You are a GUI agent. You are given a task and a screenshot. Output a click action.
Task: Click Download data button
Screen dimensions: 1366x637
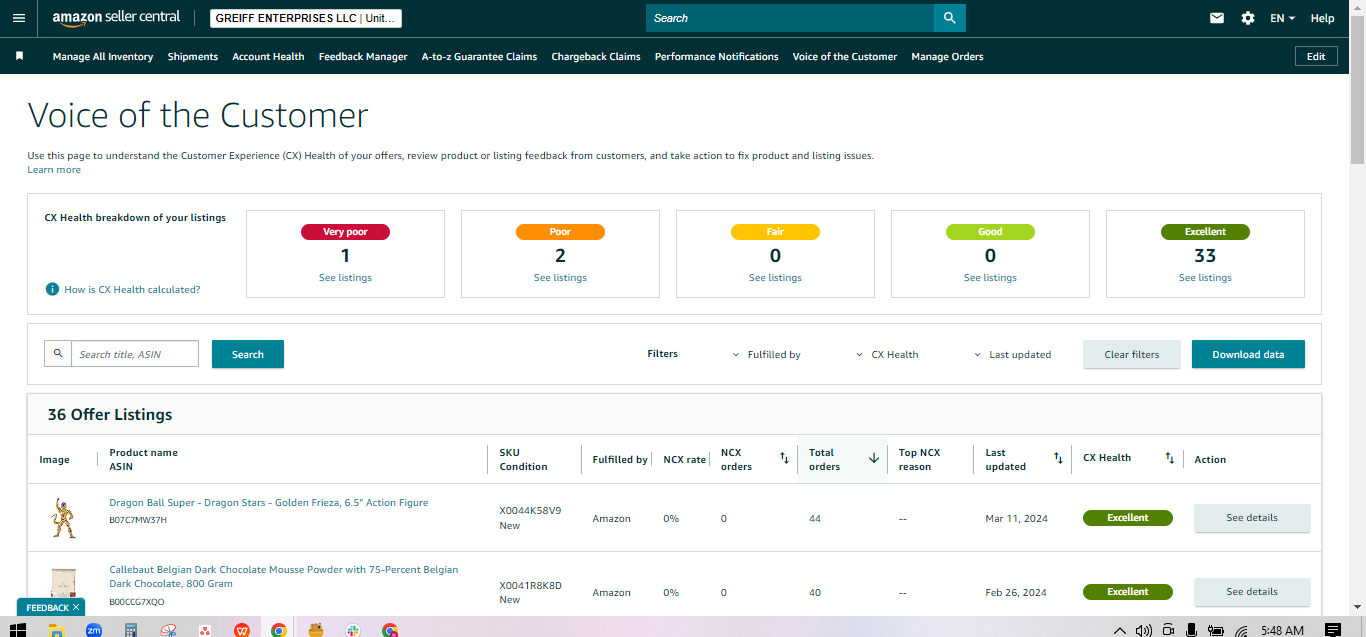[1248, 354]
